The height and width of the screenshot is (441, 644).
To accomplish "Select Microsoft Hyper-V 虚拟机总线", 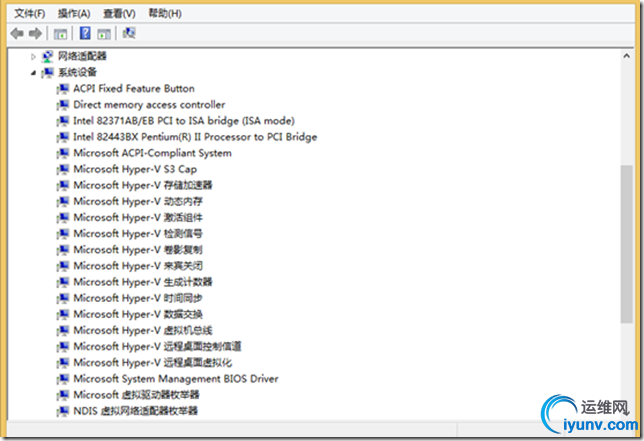I will point(143,330).
